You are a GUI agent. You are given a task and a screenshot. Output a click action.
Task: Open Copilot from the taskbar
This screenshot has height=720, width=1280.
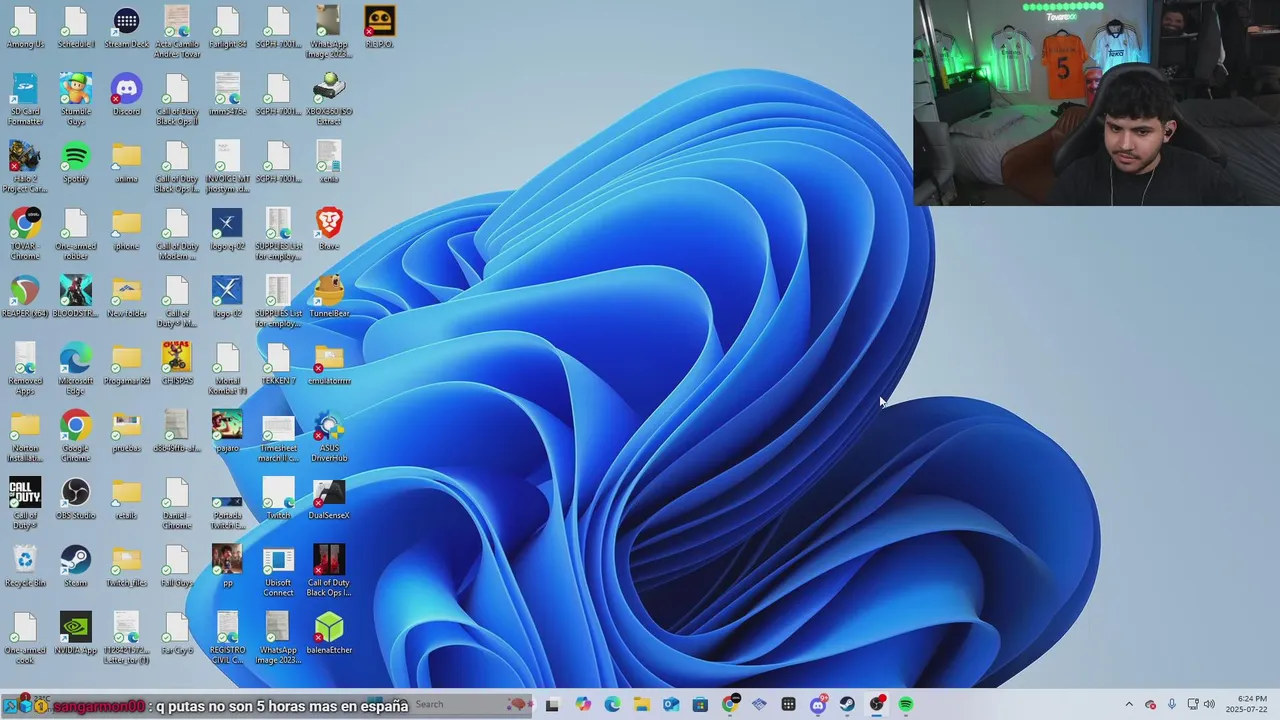point(583,705)
